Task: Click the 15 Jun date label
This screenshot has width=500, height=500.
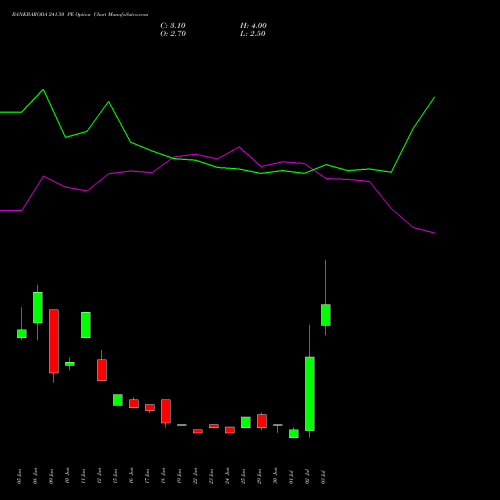Action: point(116,476)
